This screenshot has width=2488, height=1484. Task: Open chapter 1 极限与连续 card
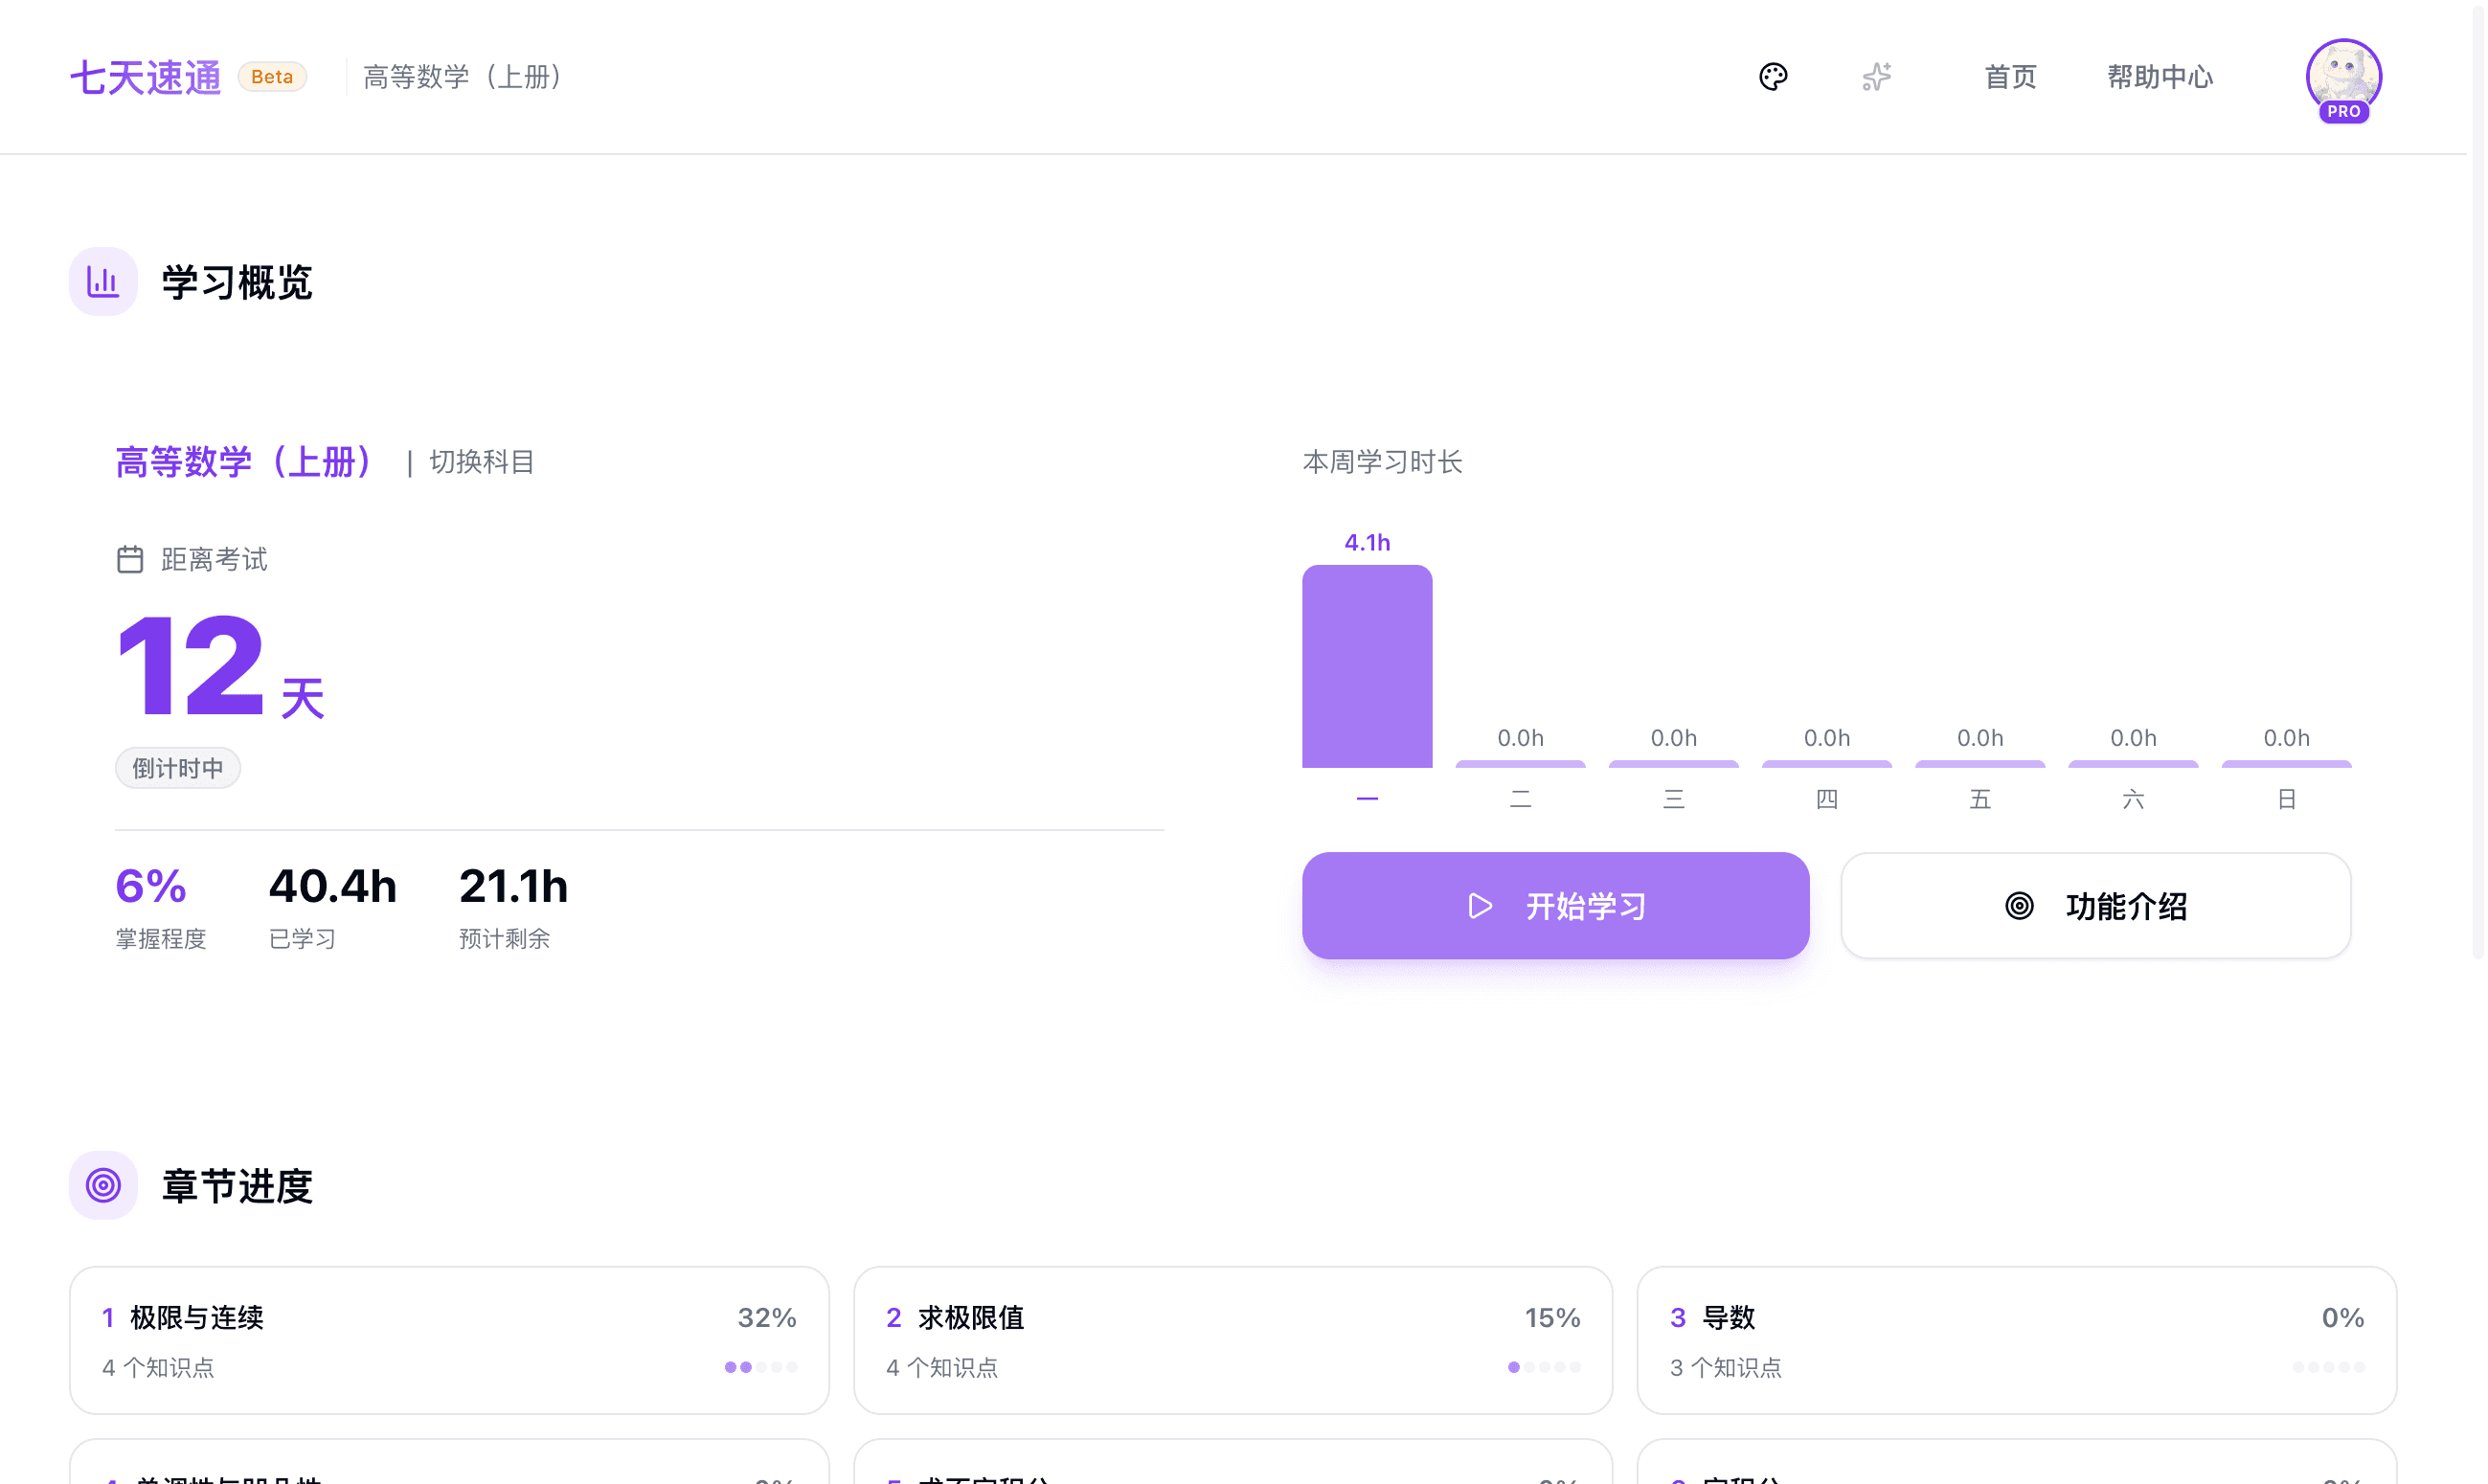coord(449,1341)
